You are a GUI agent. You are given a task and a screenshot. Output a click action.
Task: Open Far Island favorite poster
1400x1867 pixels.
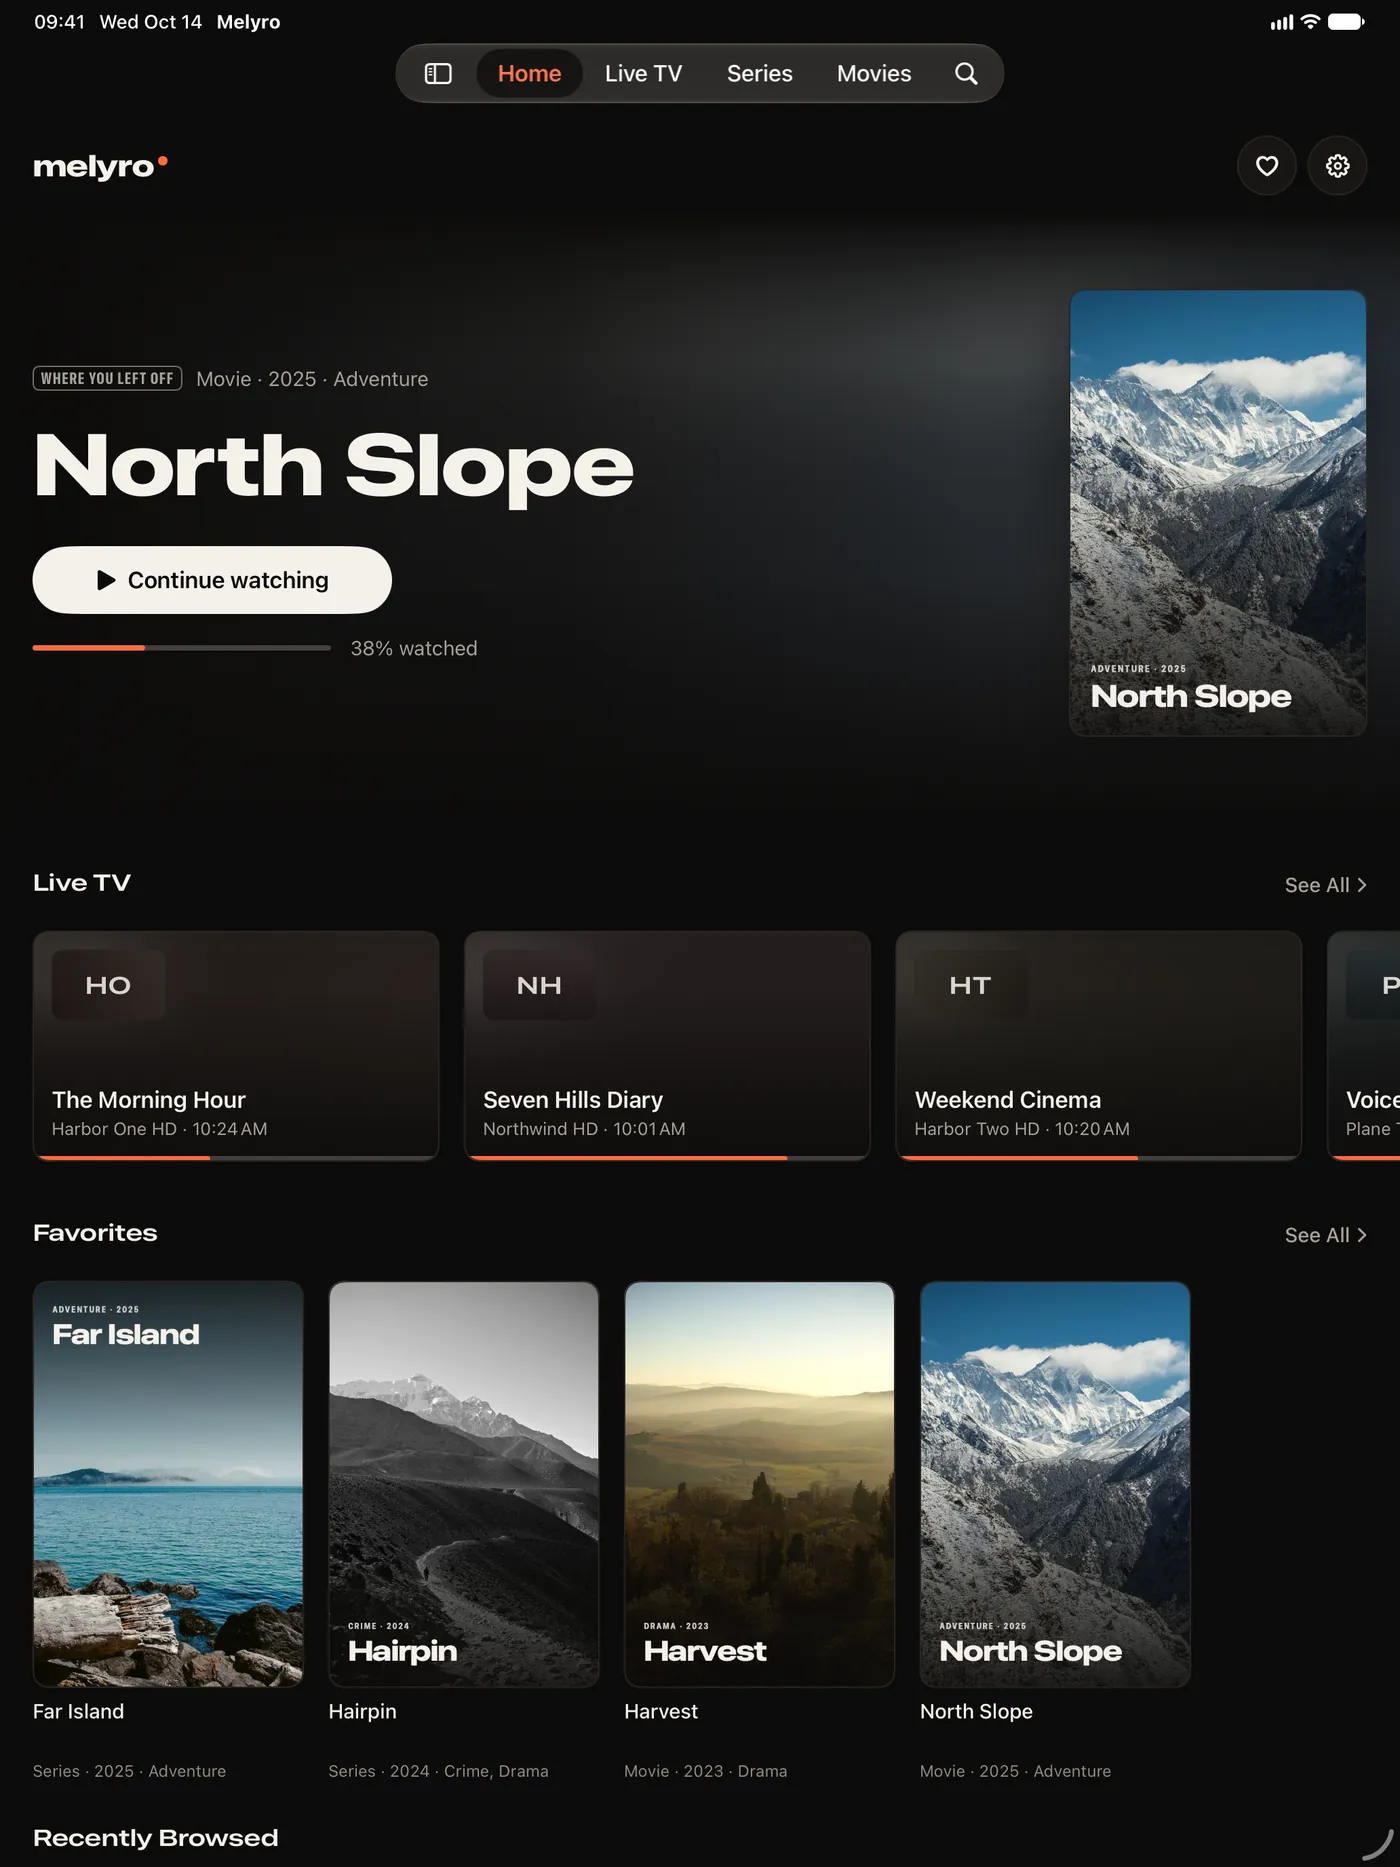(x=168, y=1484)
